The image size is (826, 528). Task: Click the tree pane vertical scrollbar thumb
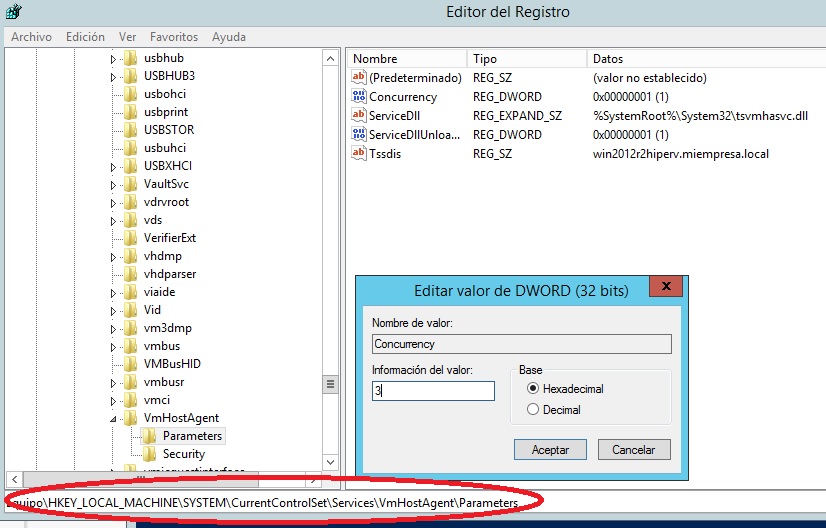pos(331,385)
